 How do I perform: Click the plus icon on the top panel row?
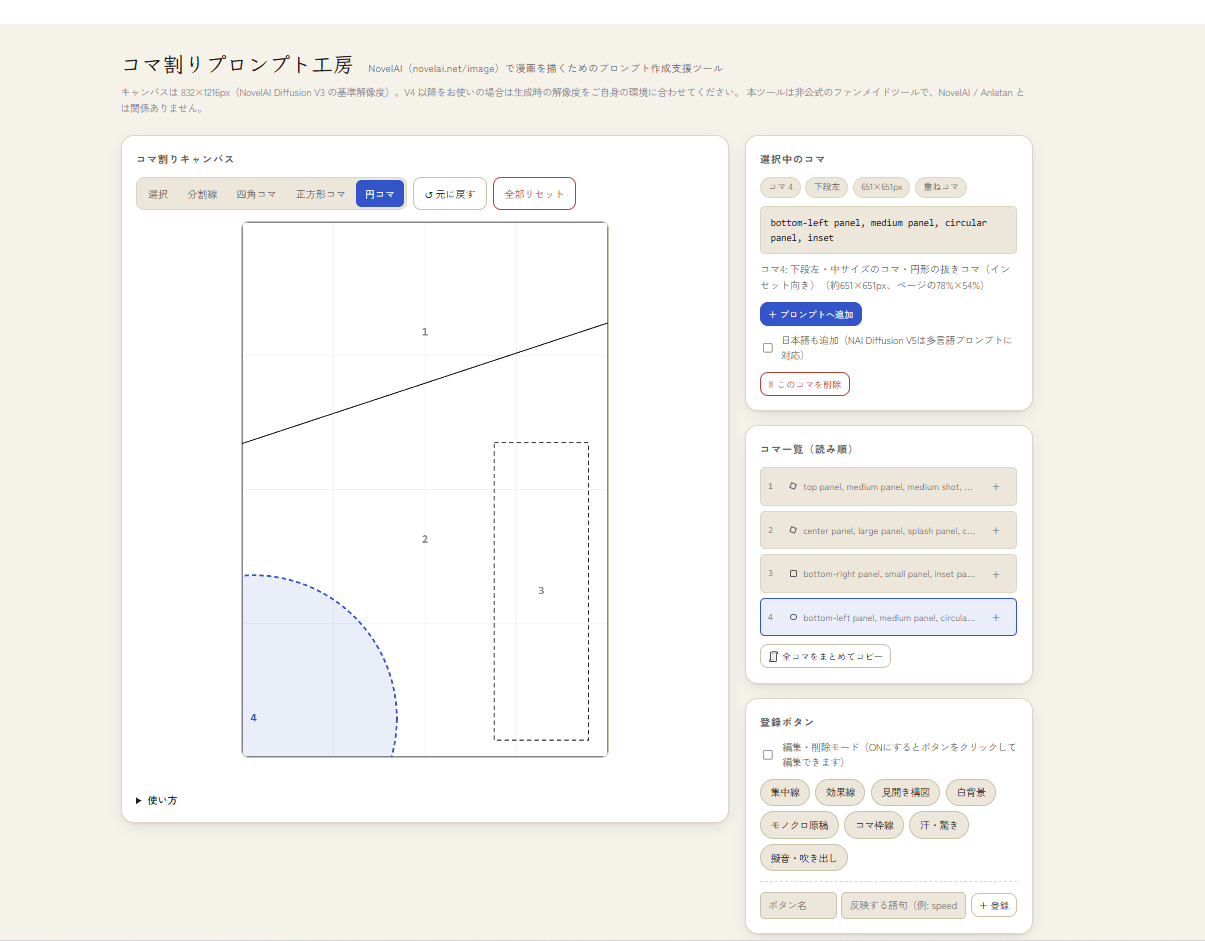(996, 487)
